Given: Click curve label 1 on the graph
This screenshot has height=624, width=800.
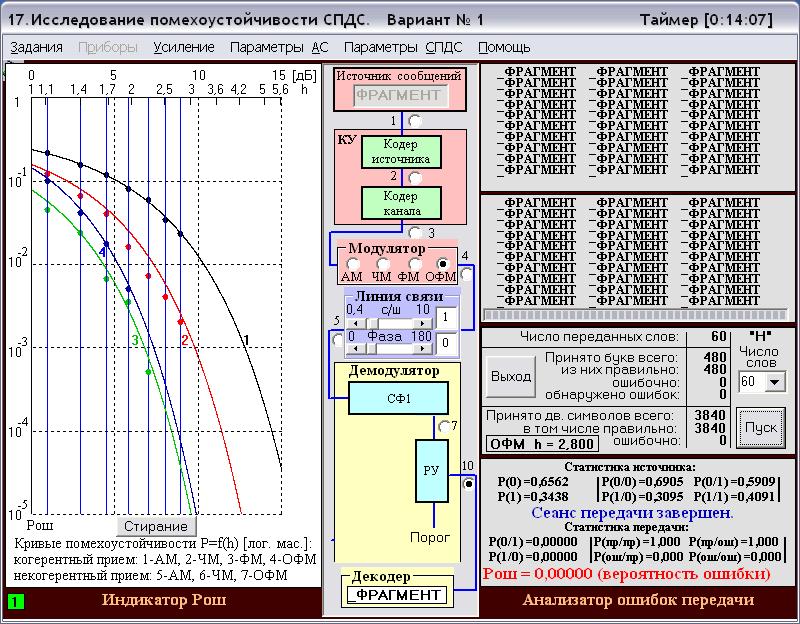Looking at the screenshot, I should coord(246,340).
